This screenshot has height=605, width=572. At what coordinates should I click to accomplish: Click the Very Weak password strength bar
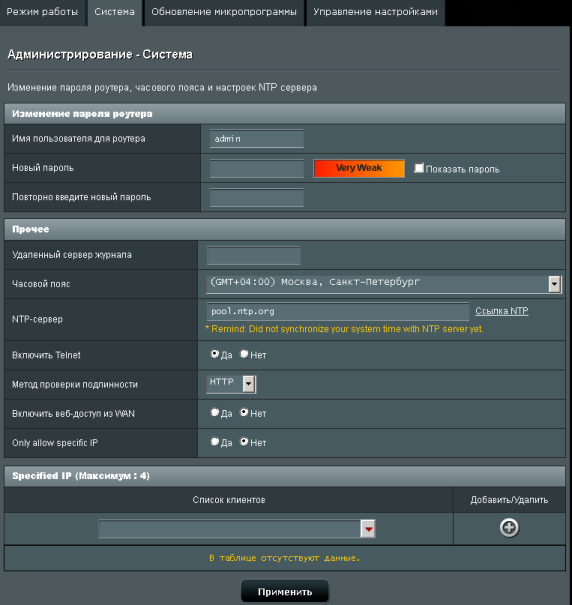point(359,168)
